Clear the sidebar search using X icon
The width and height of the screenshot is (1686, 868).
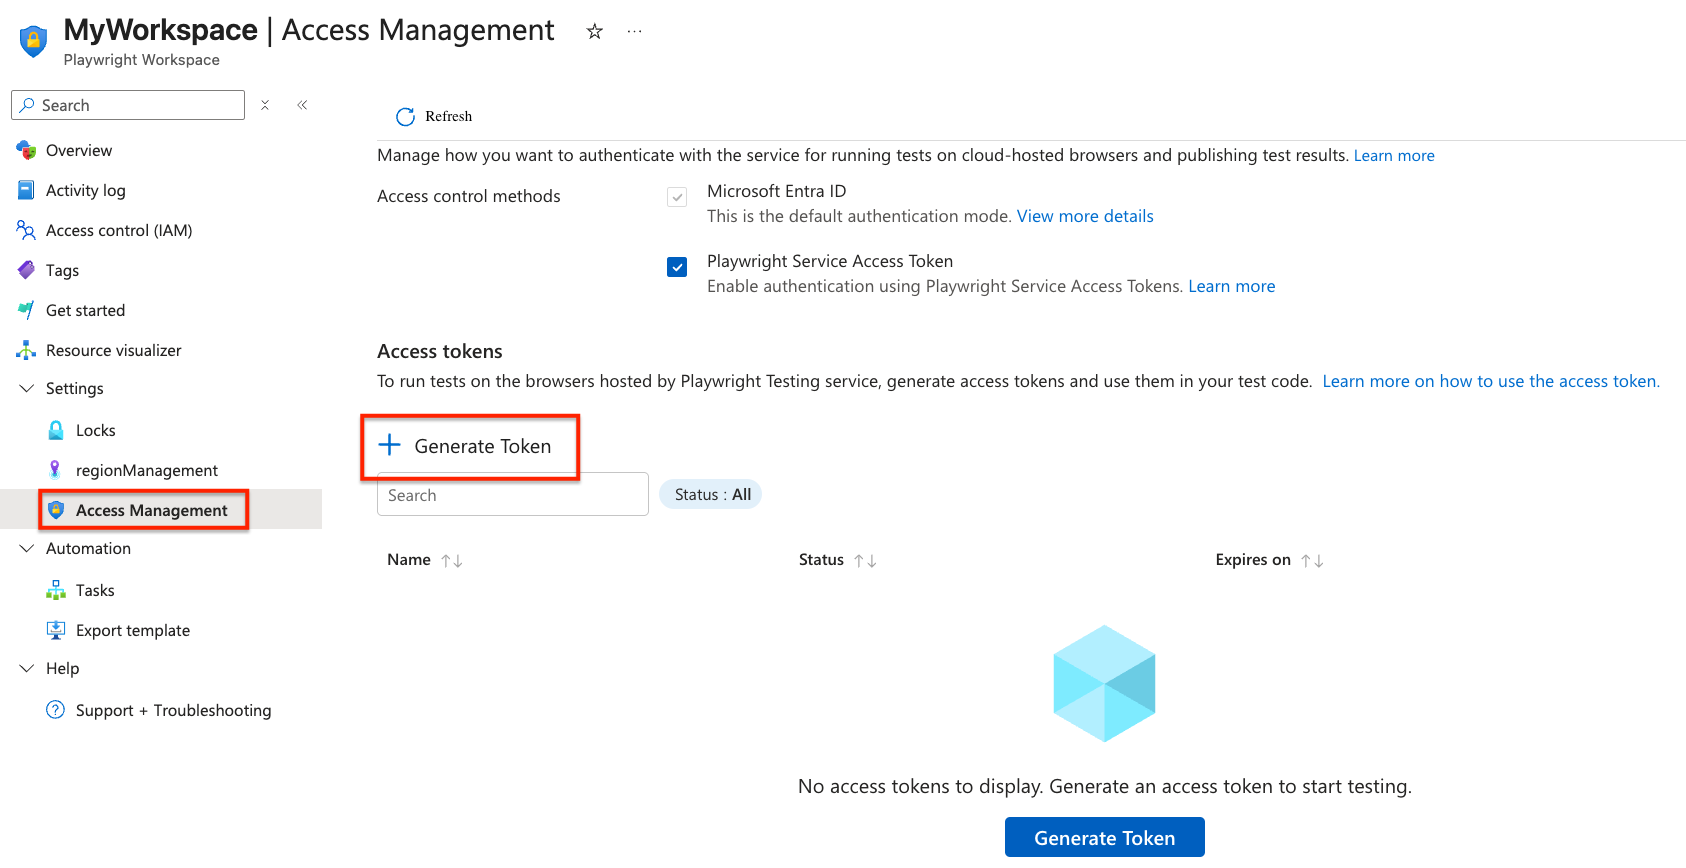265,105
